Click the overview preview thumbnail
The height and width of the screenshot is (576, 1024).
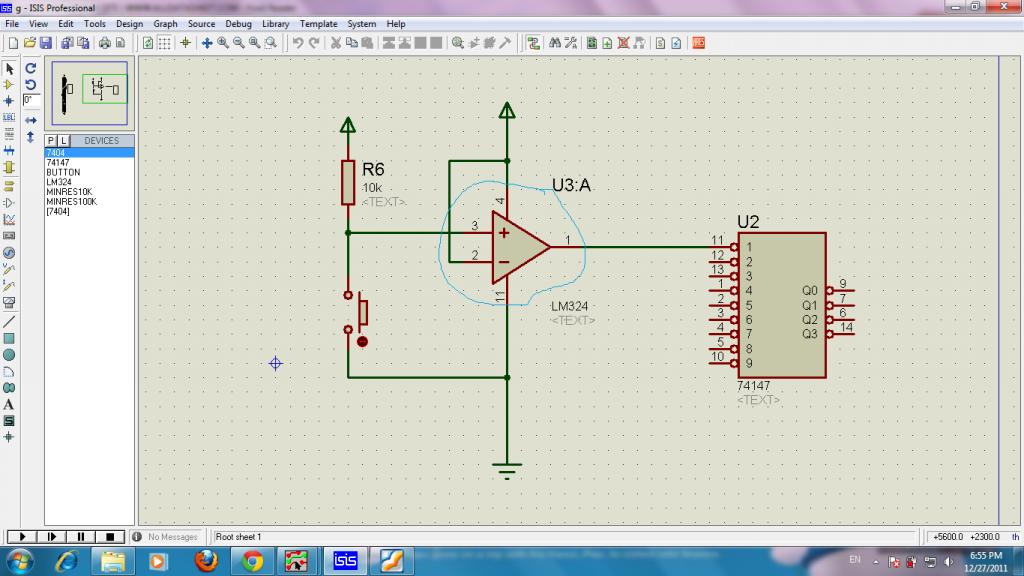tap(90, 90)
